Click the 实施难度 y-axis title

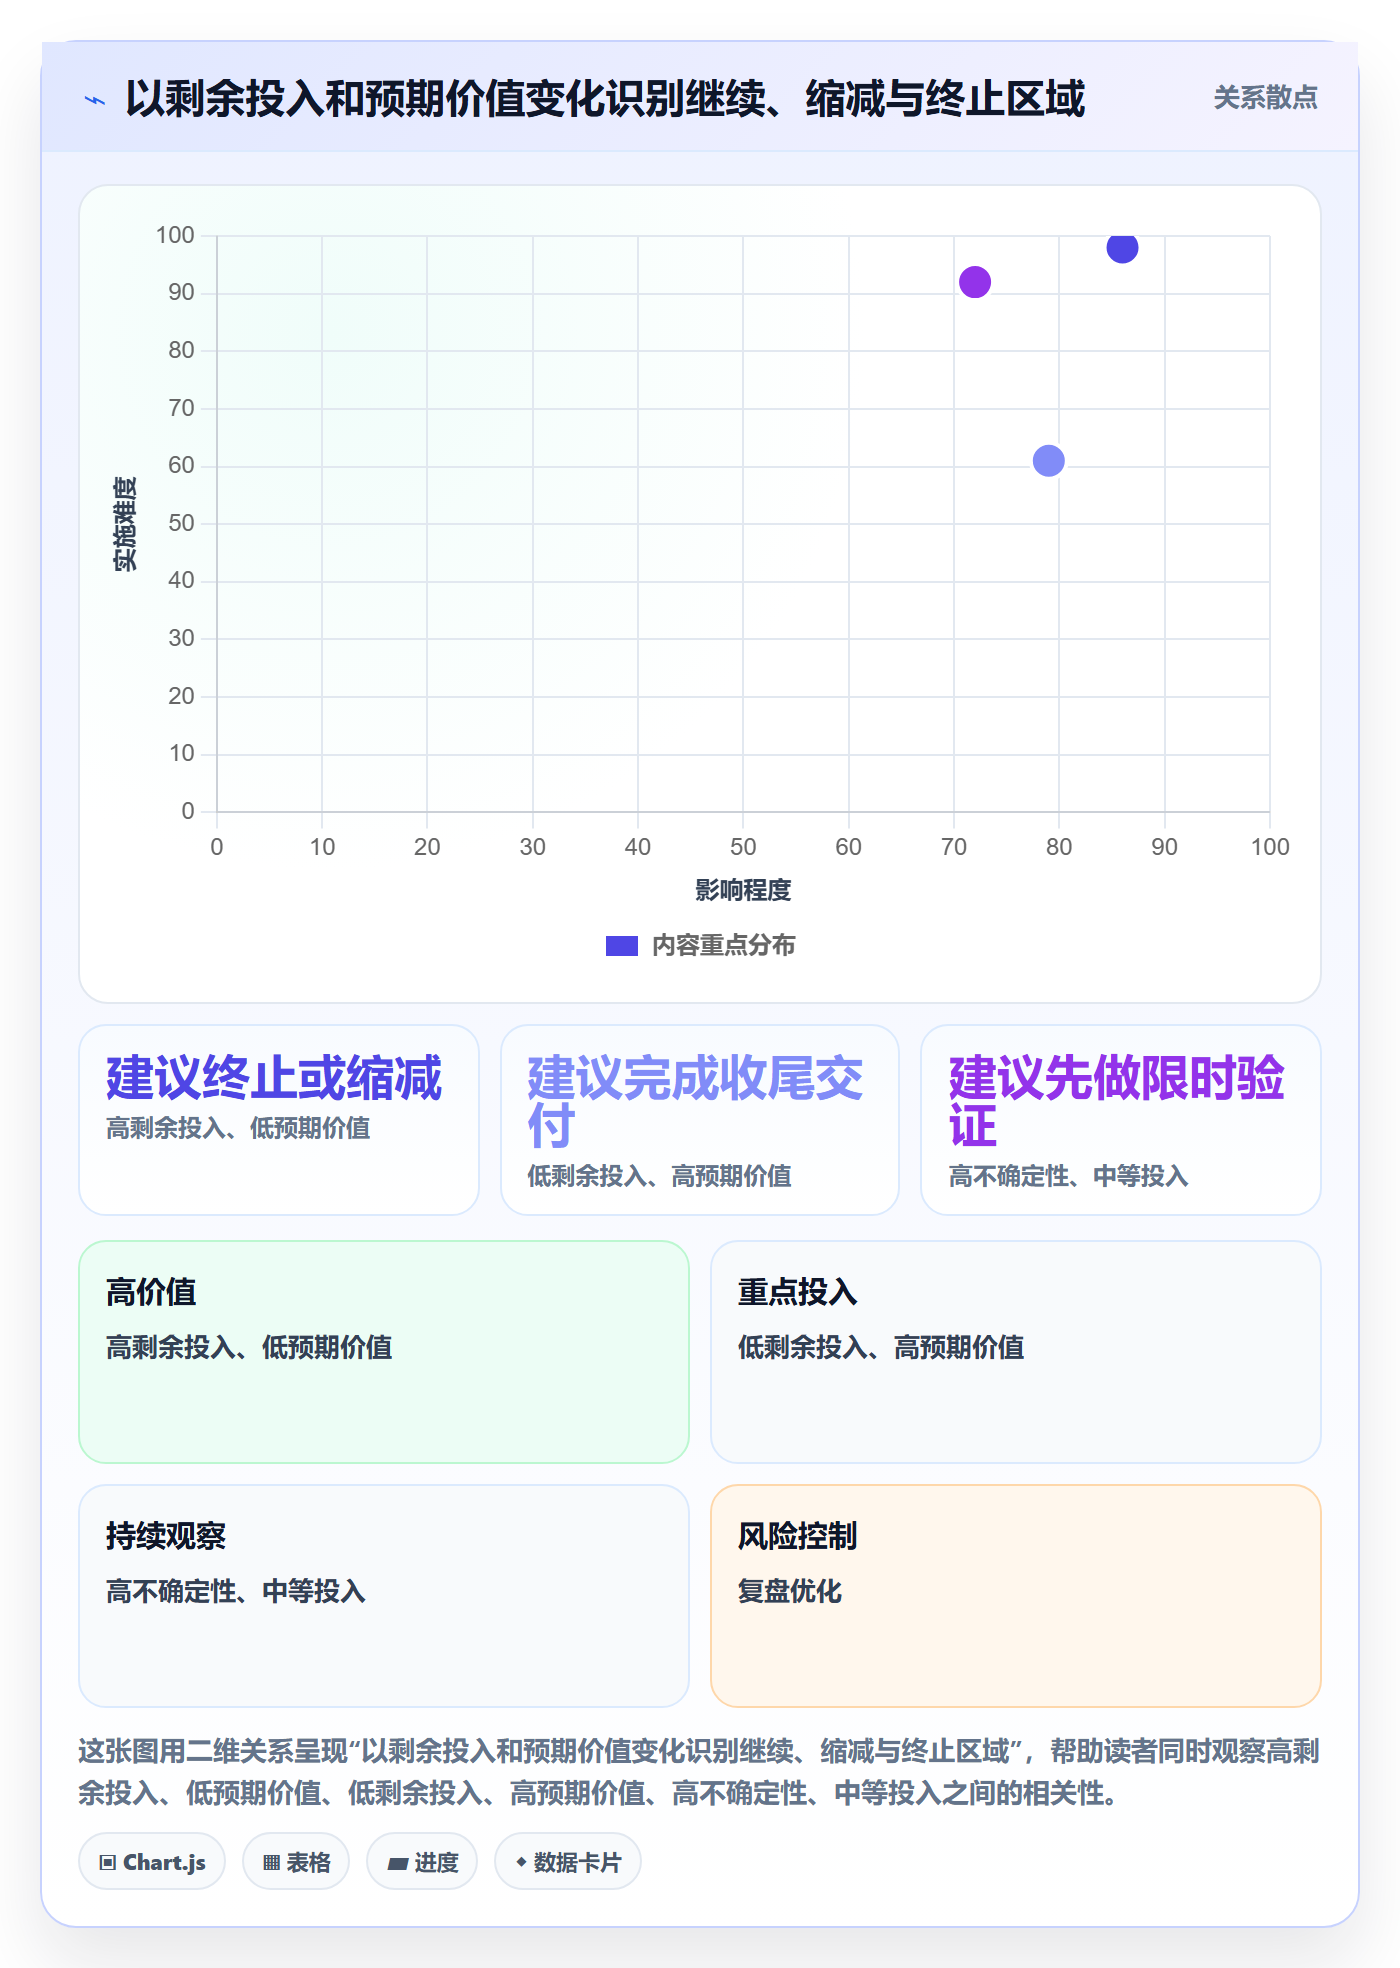(125, 523)
